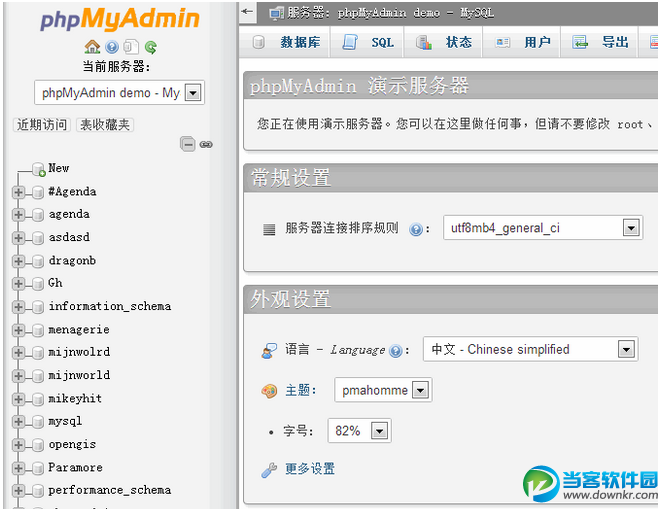This screenshot has width=659, height=509.
Task: Click the list icon beside collation setting
Action: pyautogui.click(x=269, y=229)
